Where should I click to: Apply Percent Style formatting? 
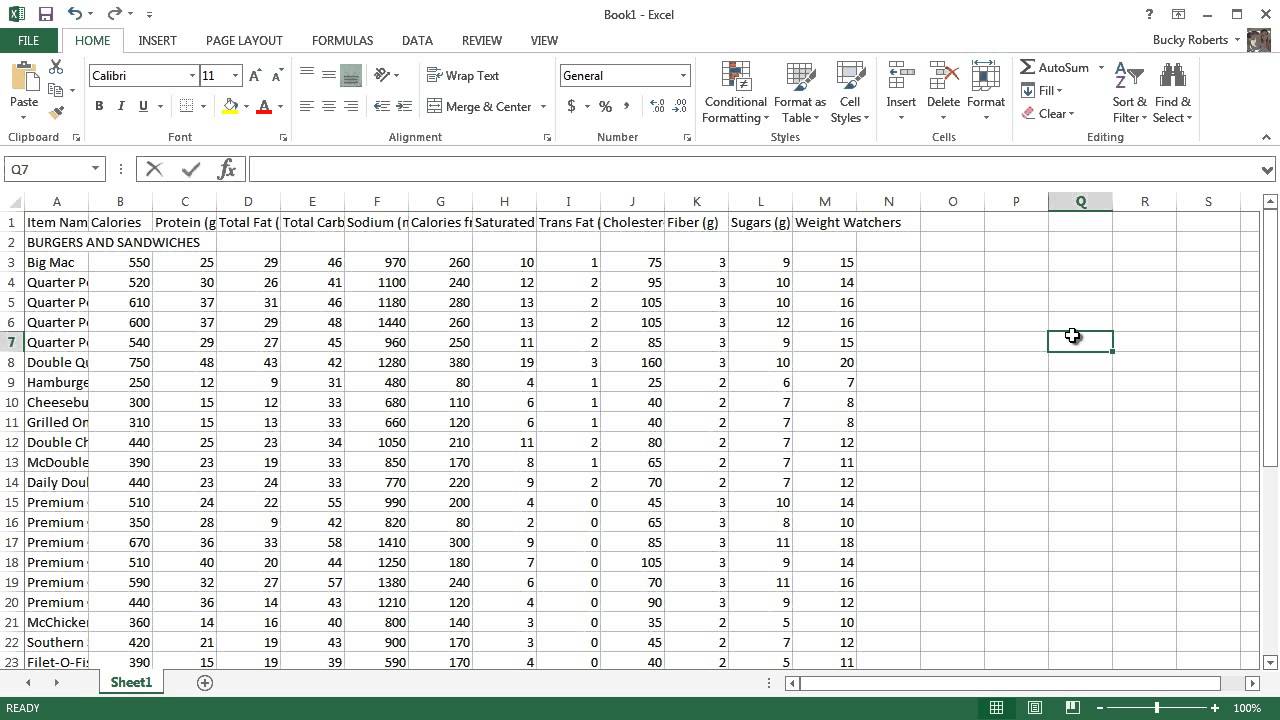coord(605,106)
